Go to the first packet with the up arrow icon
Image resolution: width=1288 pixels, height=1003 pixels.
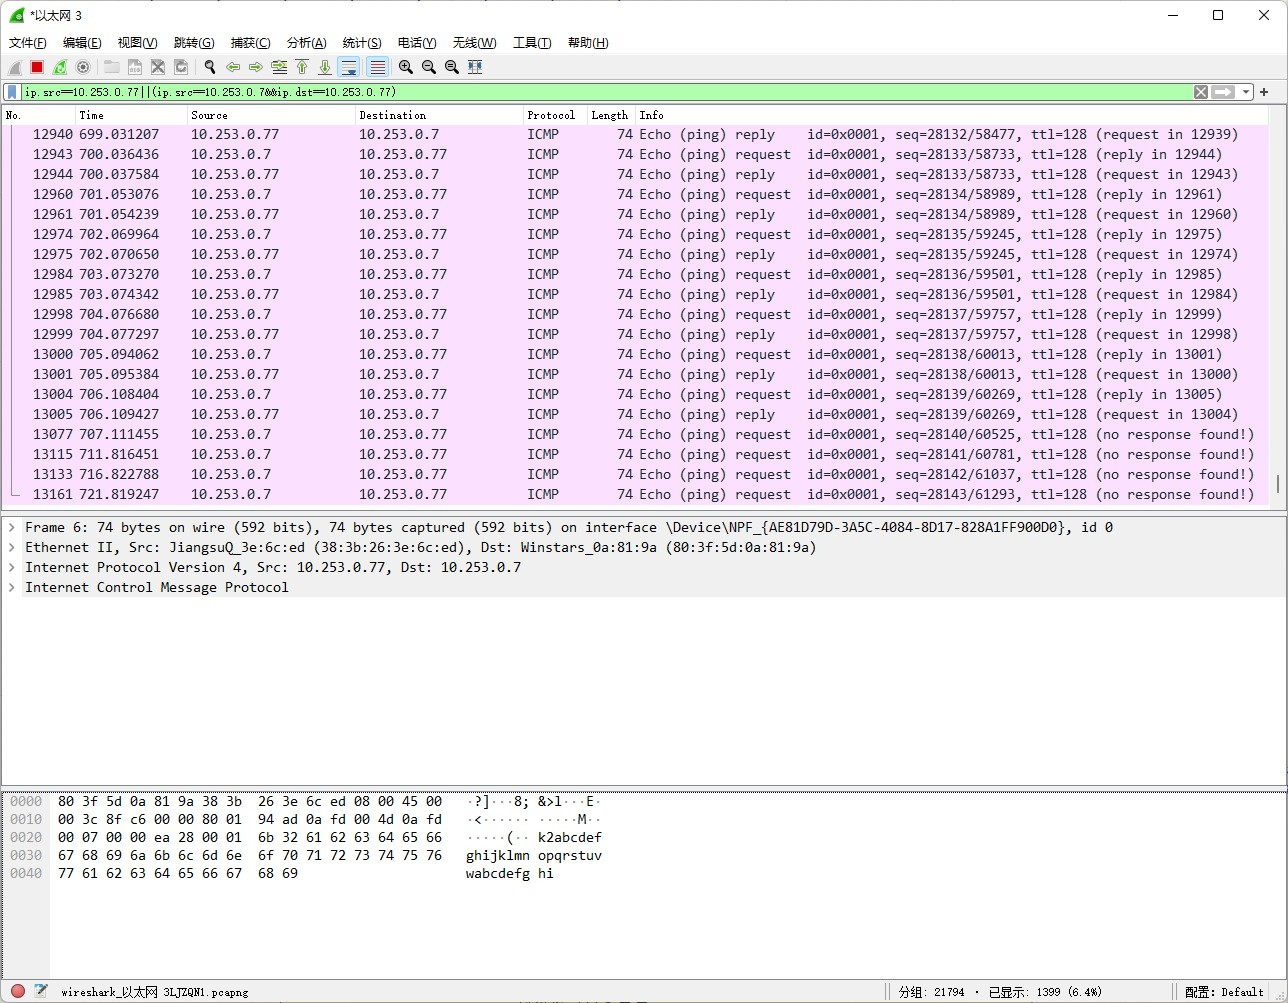[x=302, y=67]
